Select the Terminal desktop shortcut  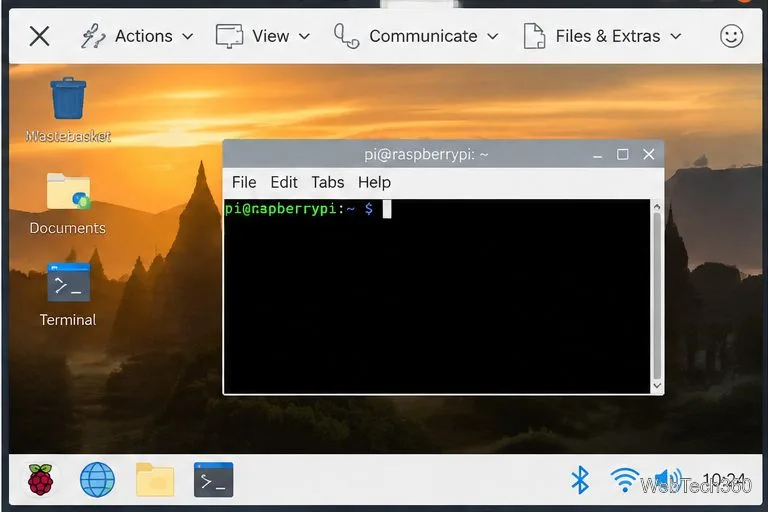point(68,294)
